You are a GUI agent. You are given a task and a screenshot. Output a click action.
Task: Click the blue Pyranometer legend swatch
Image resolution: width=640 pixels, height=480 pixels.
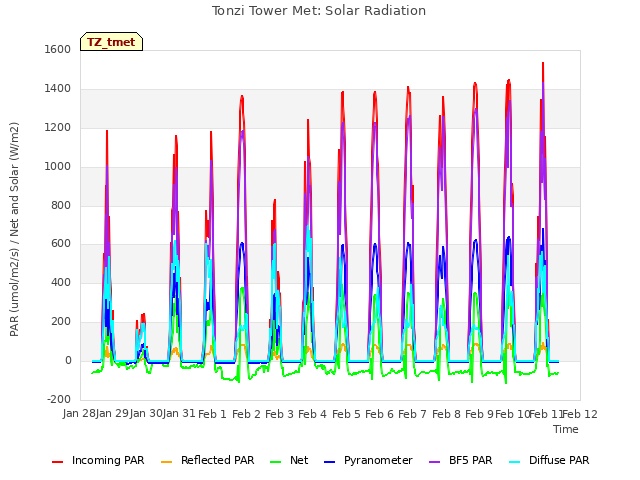tap(329, 462)
